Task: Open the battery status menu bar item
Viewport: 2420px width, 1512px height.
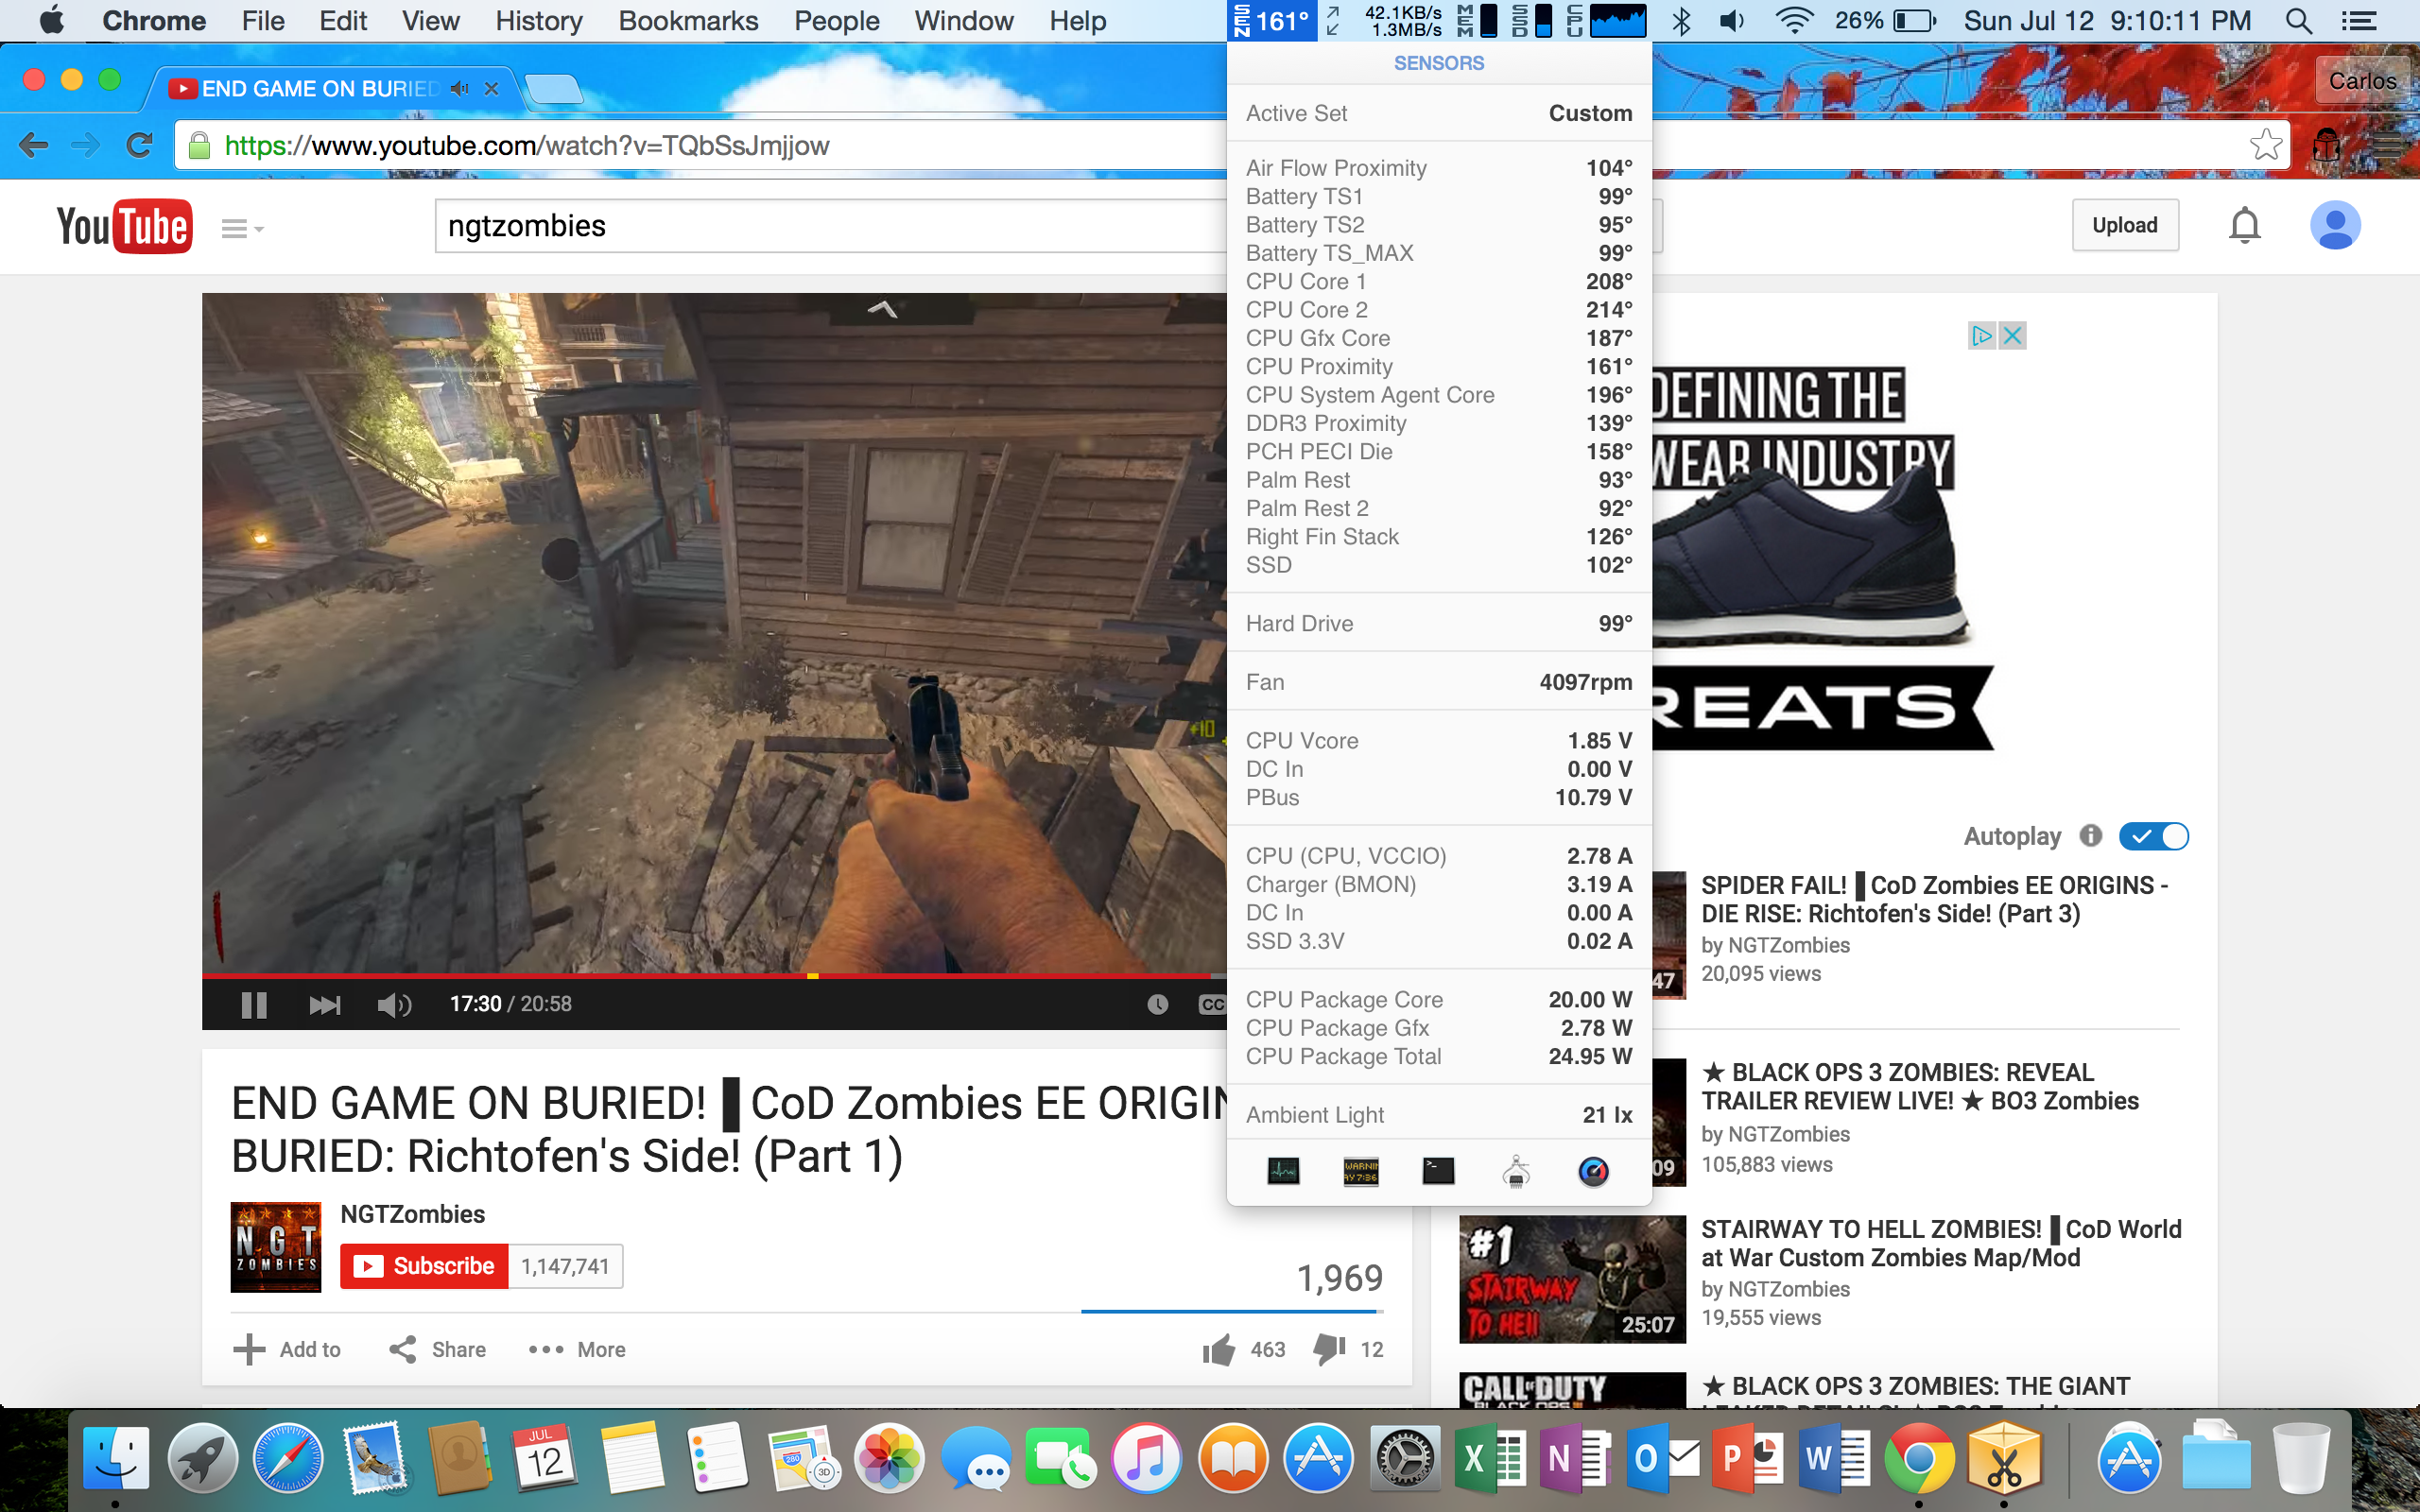Action: pyautogui.click(x=1886, y=21)
